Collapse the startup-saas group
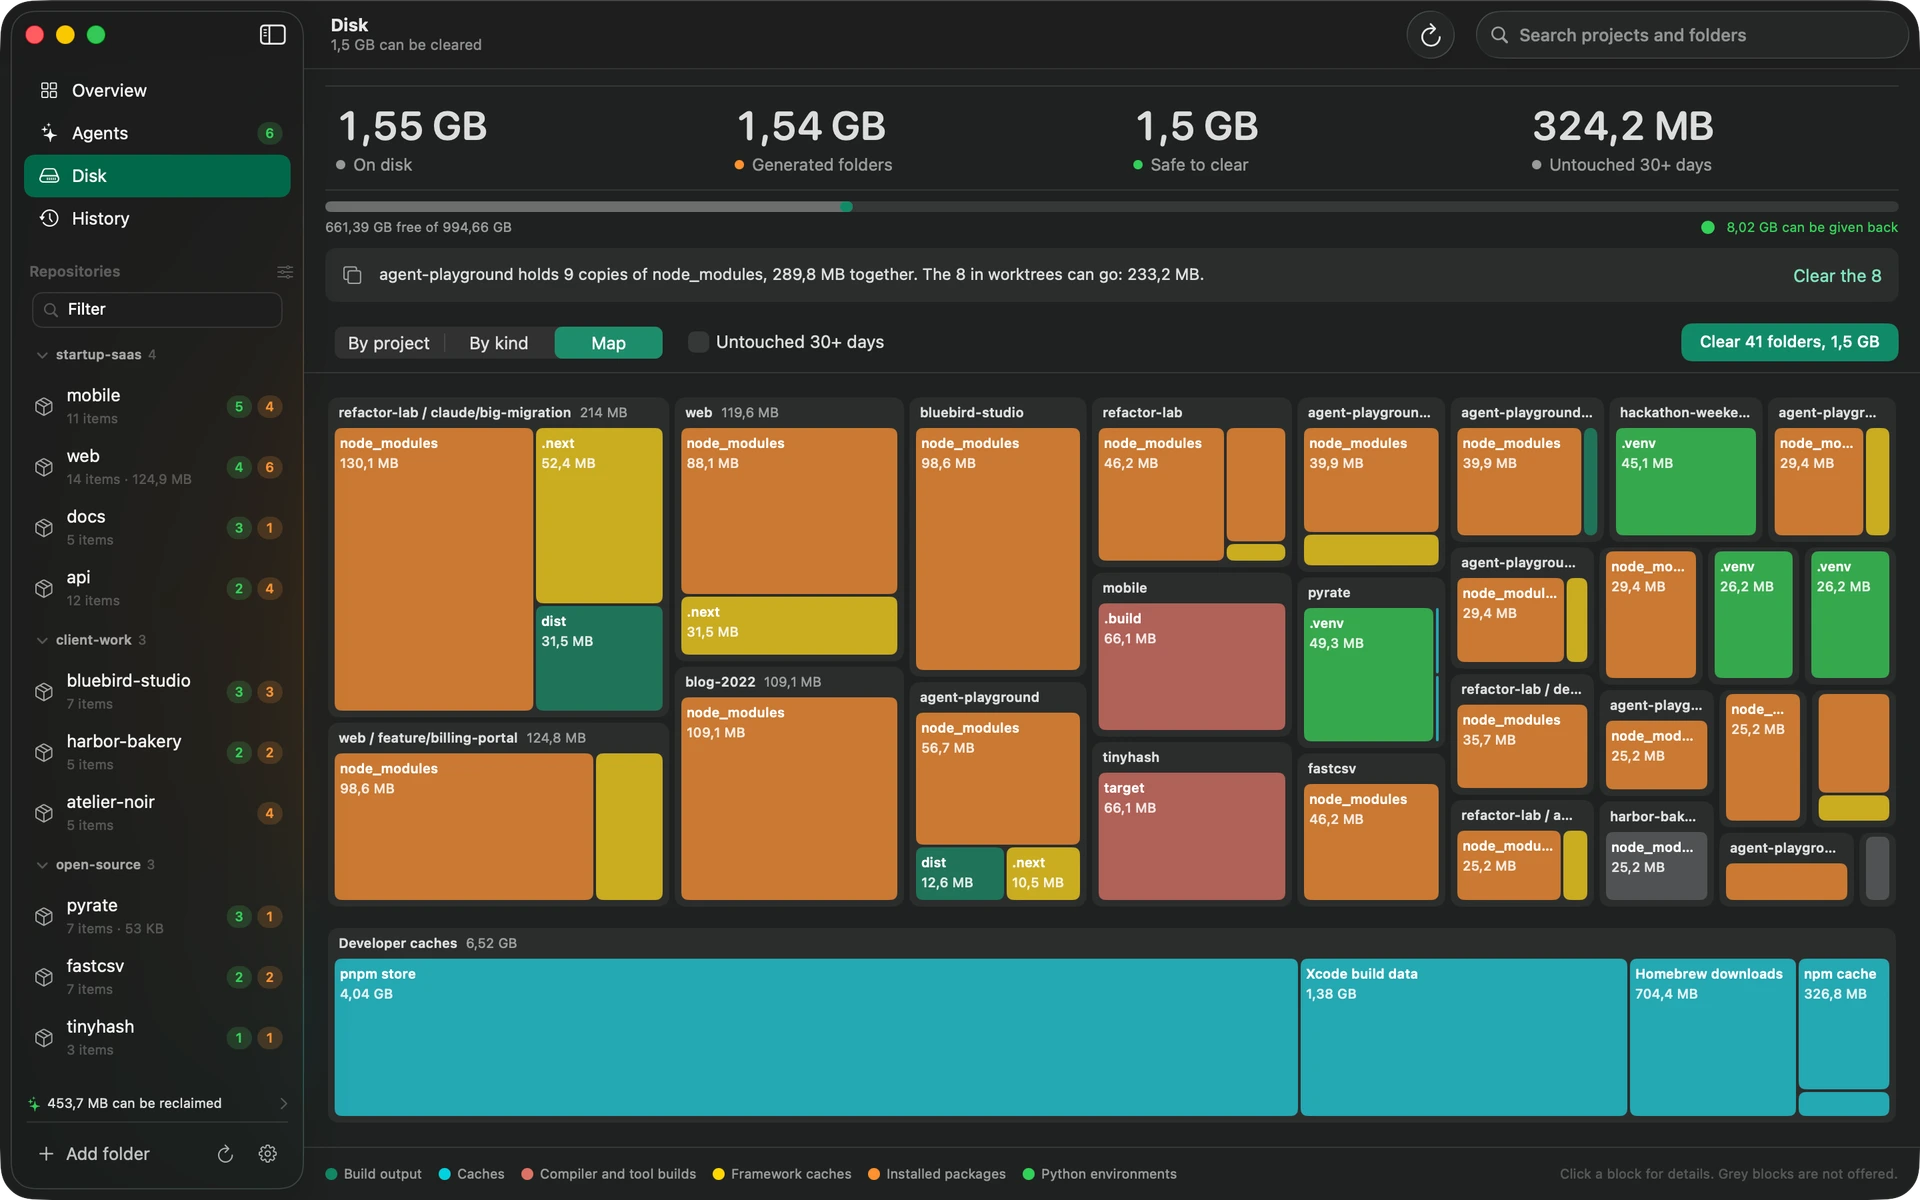Screen dimensions: 1920x1200 click(x=42, y=355)
